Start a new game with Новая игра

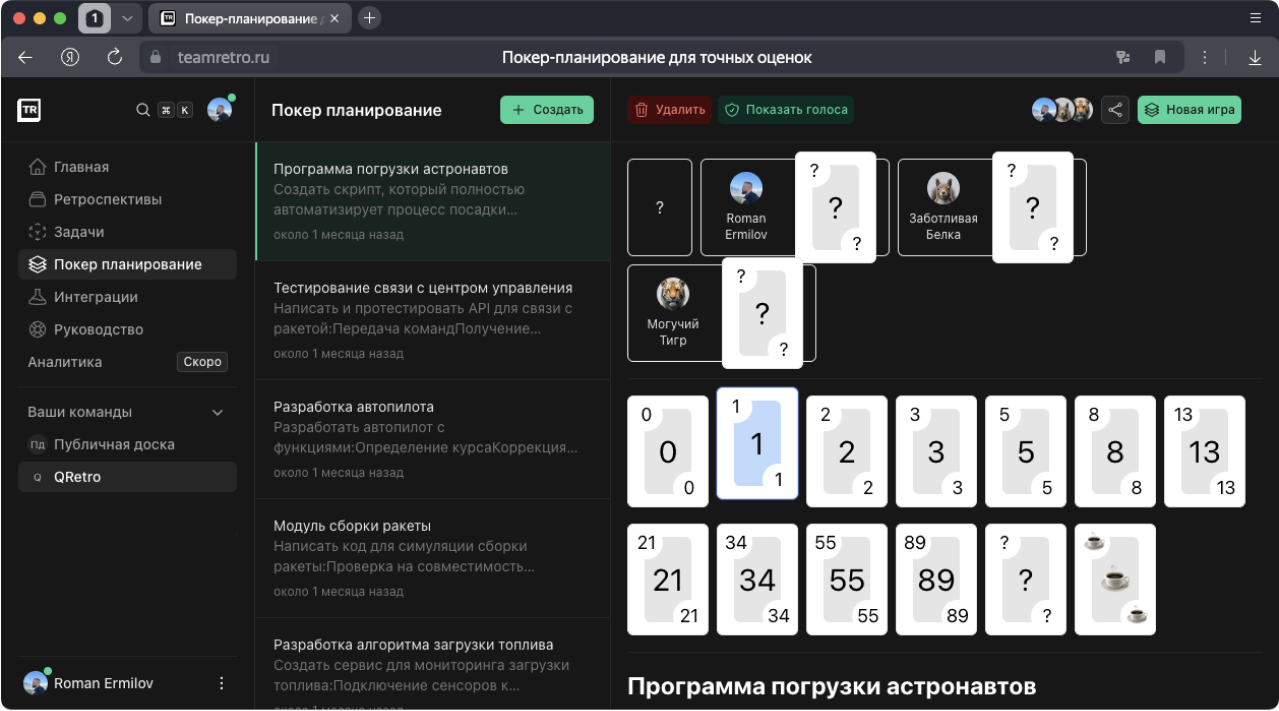click(x=1189, y=110)
